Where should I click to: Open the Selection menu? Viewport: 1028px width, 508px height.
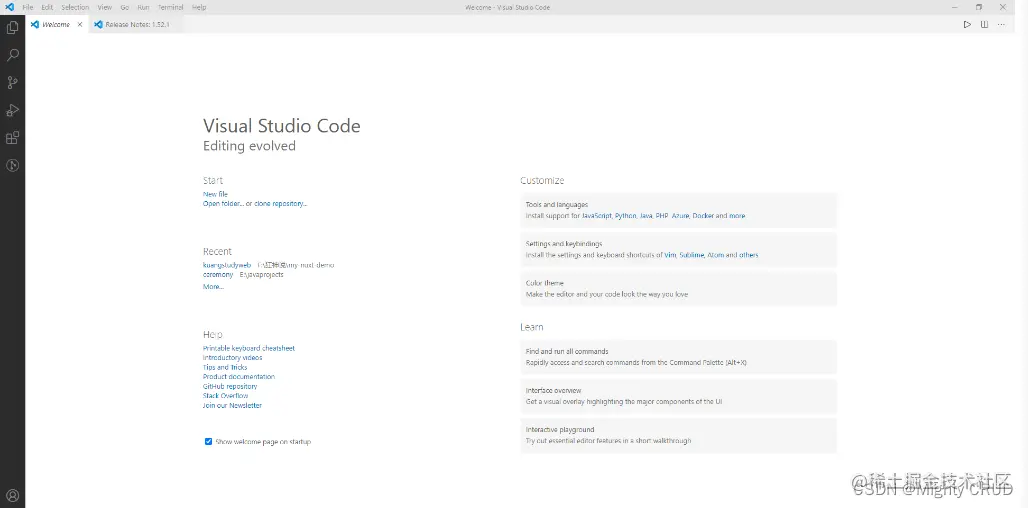pos(75,7)
